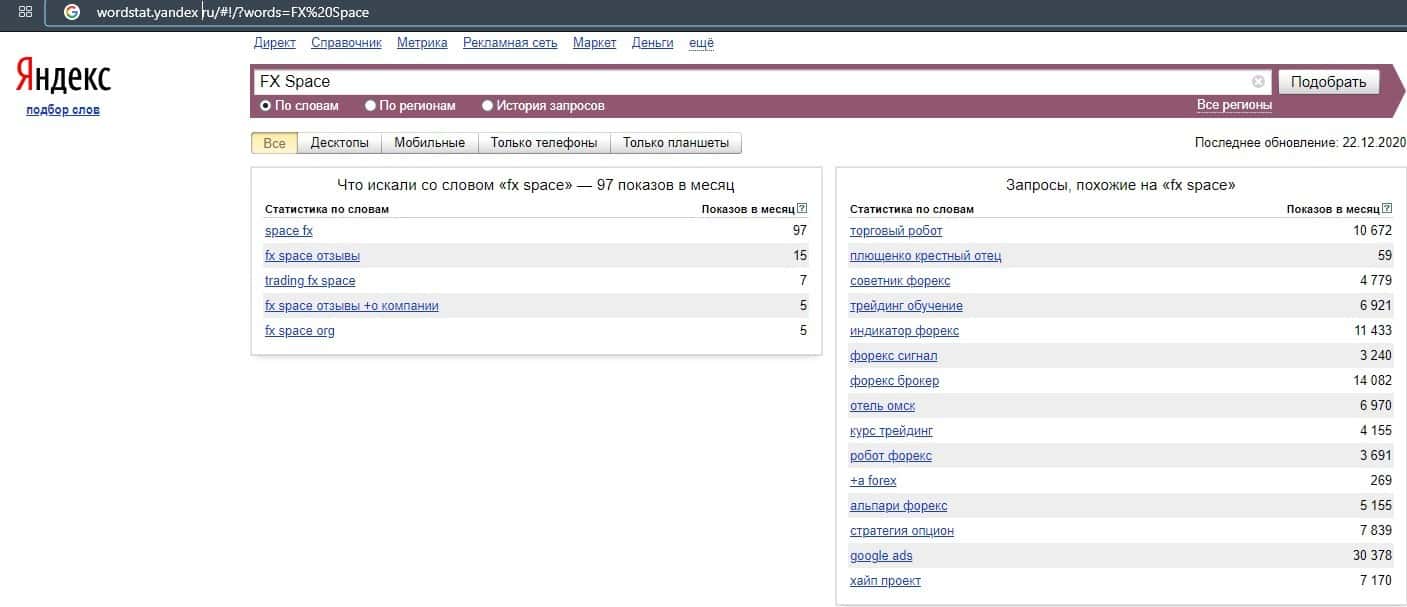Click into the 'FX Space' search input field
The width and height of the screenshot is (1407, 607).
pyautogui.click(x=750, y=82)
